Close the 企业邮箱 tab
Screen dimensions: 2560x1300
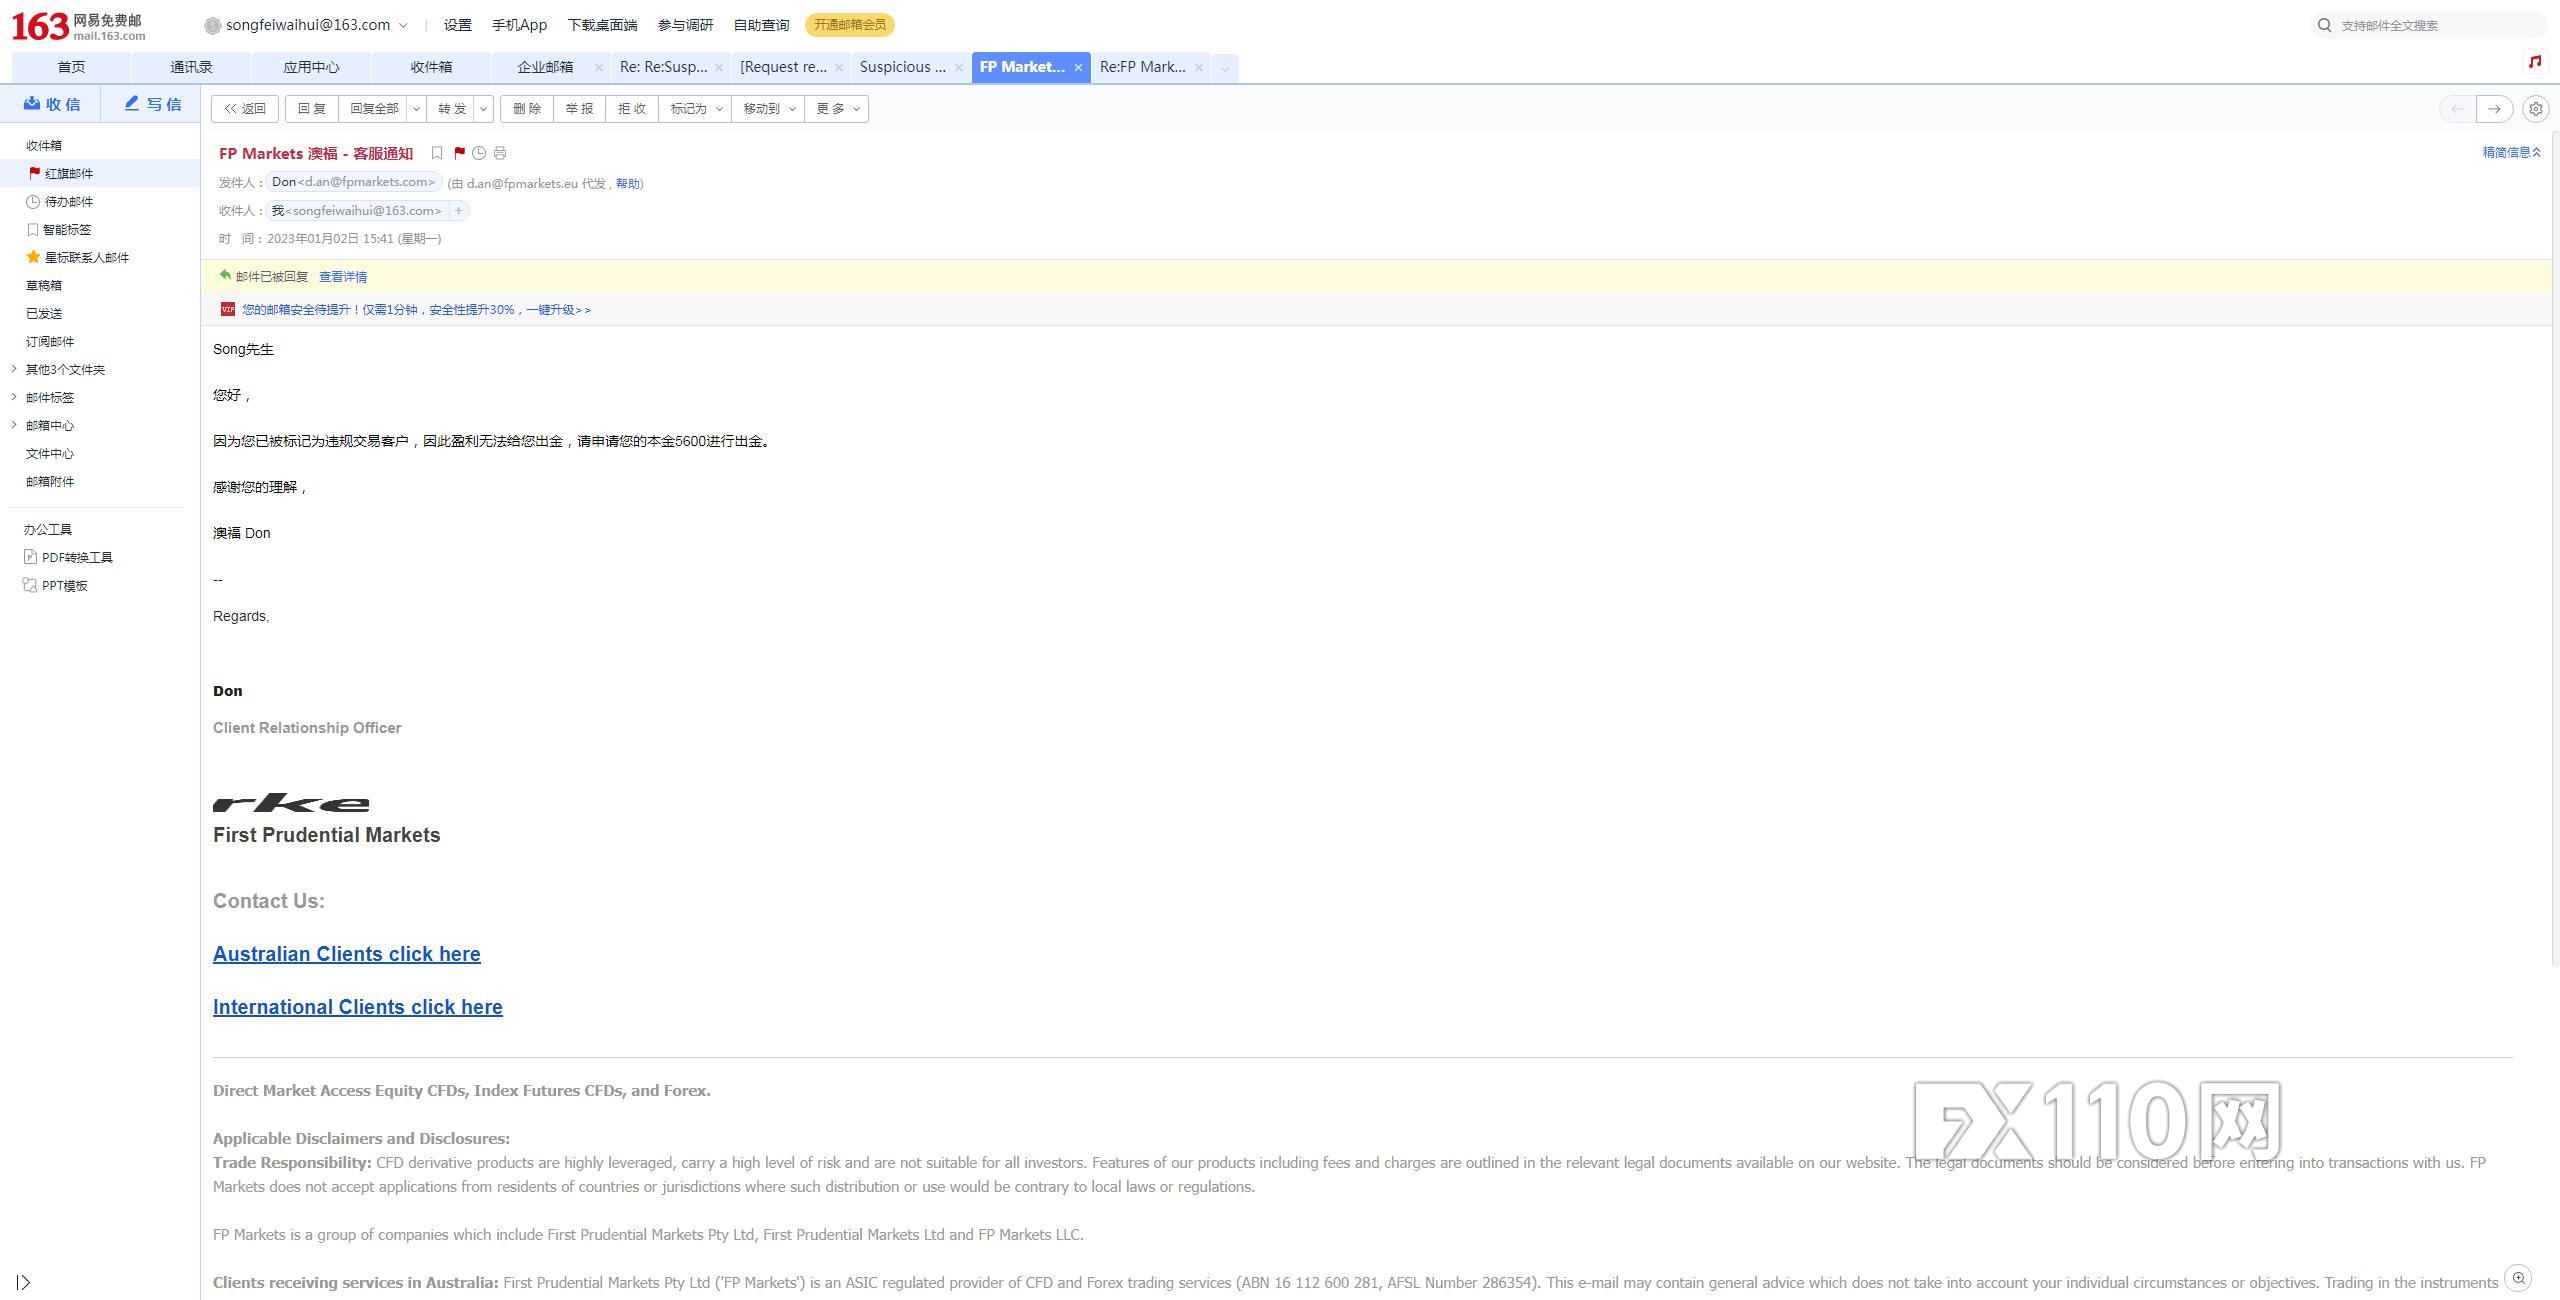[x=598, y=68]
